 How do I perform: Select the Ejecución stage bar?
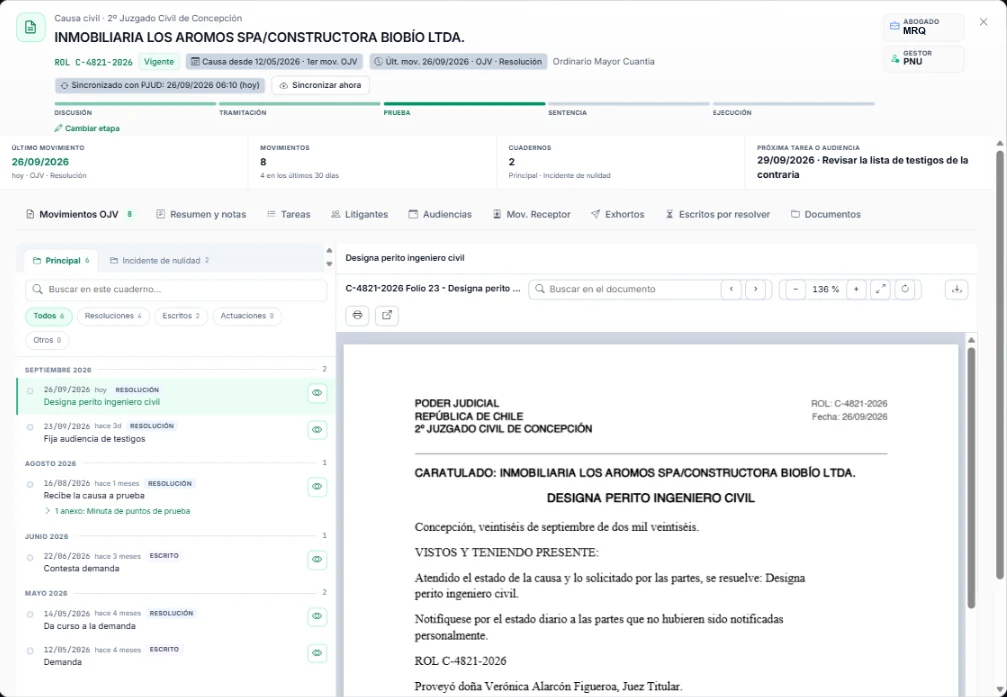pyautogui.click(x=793, y=103)
